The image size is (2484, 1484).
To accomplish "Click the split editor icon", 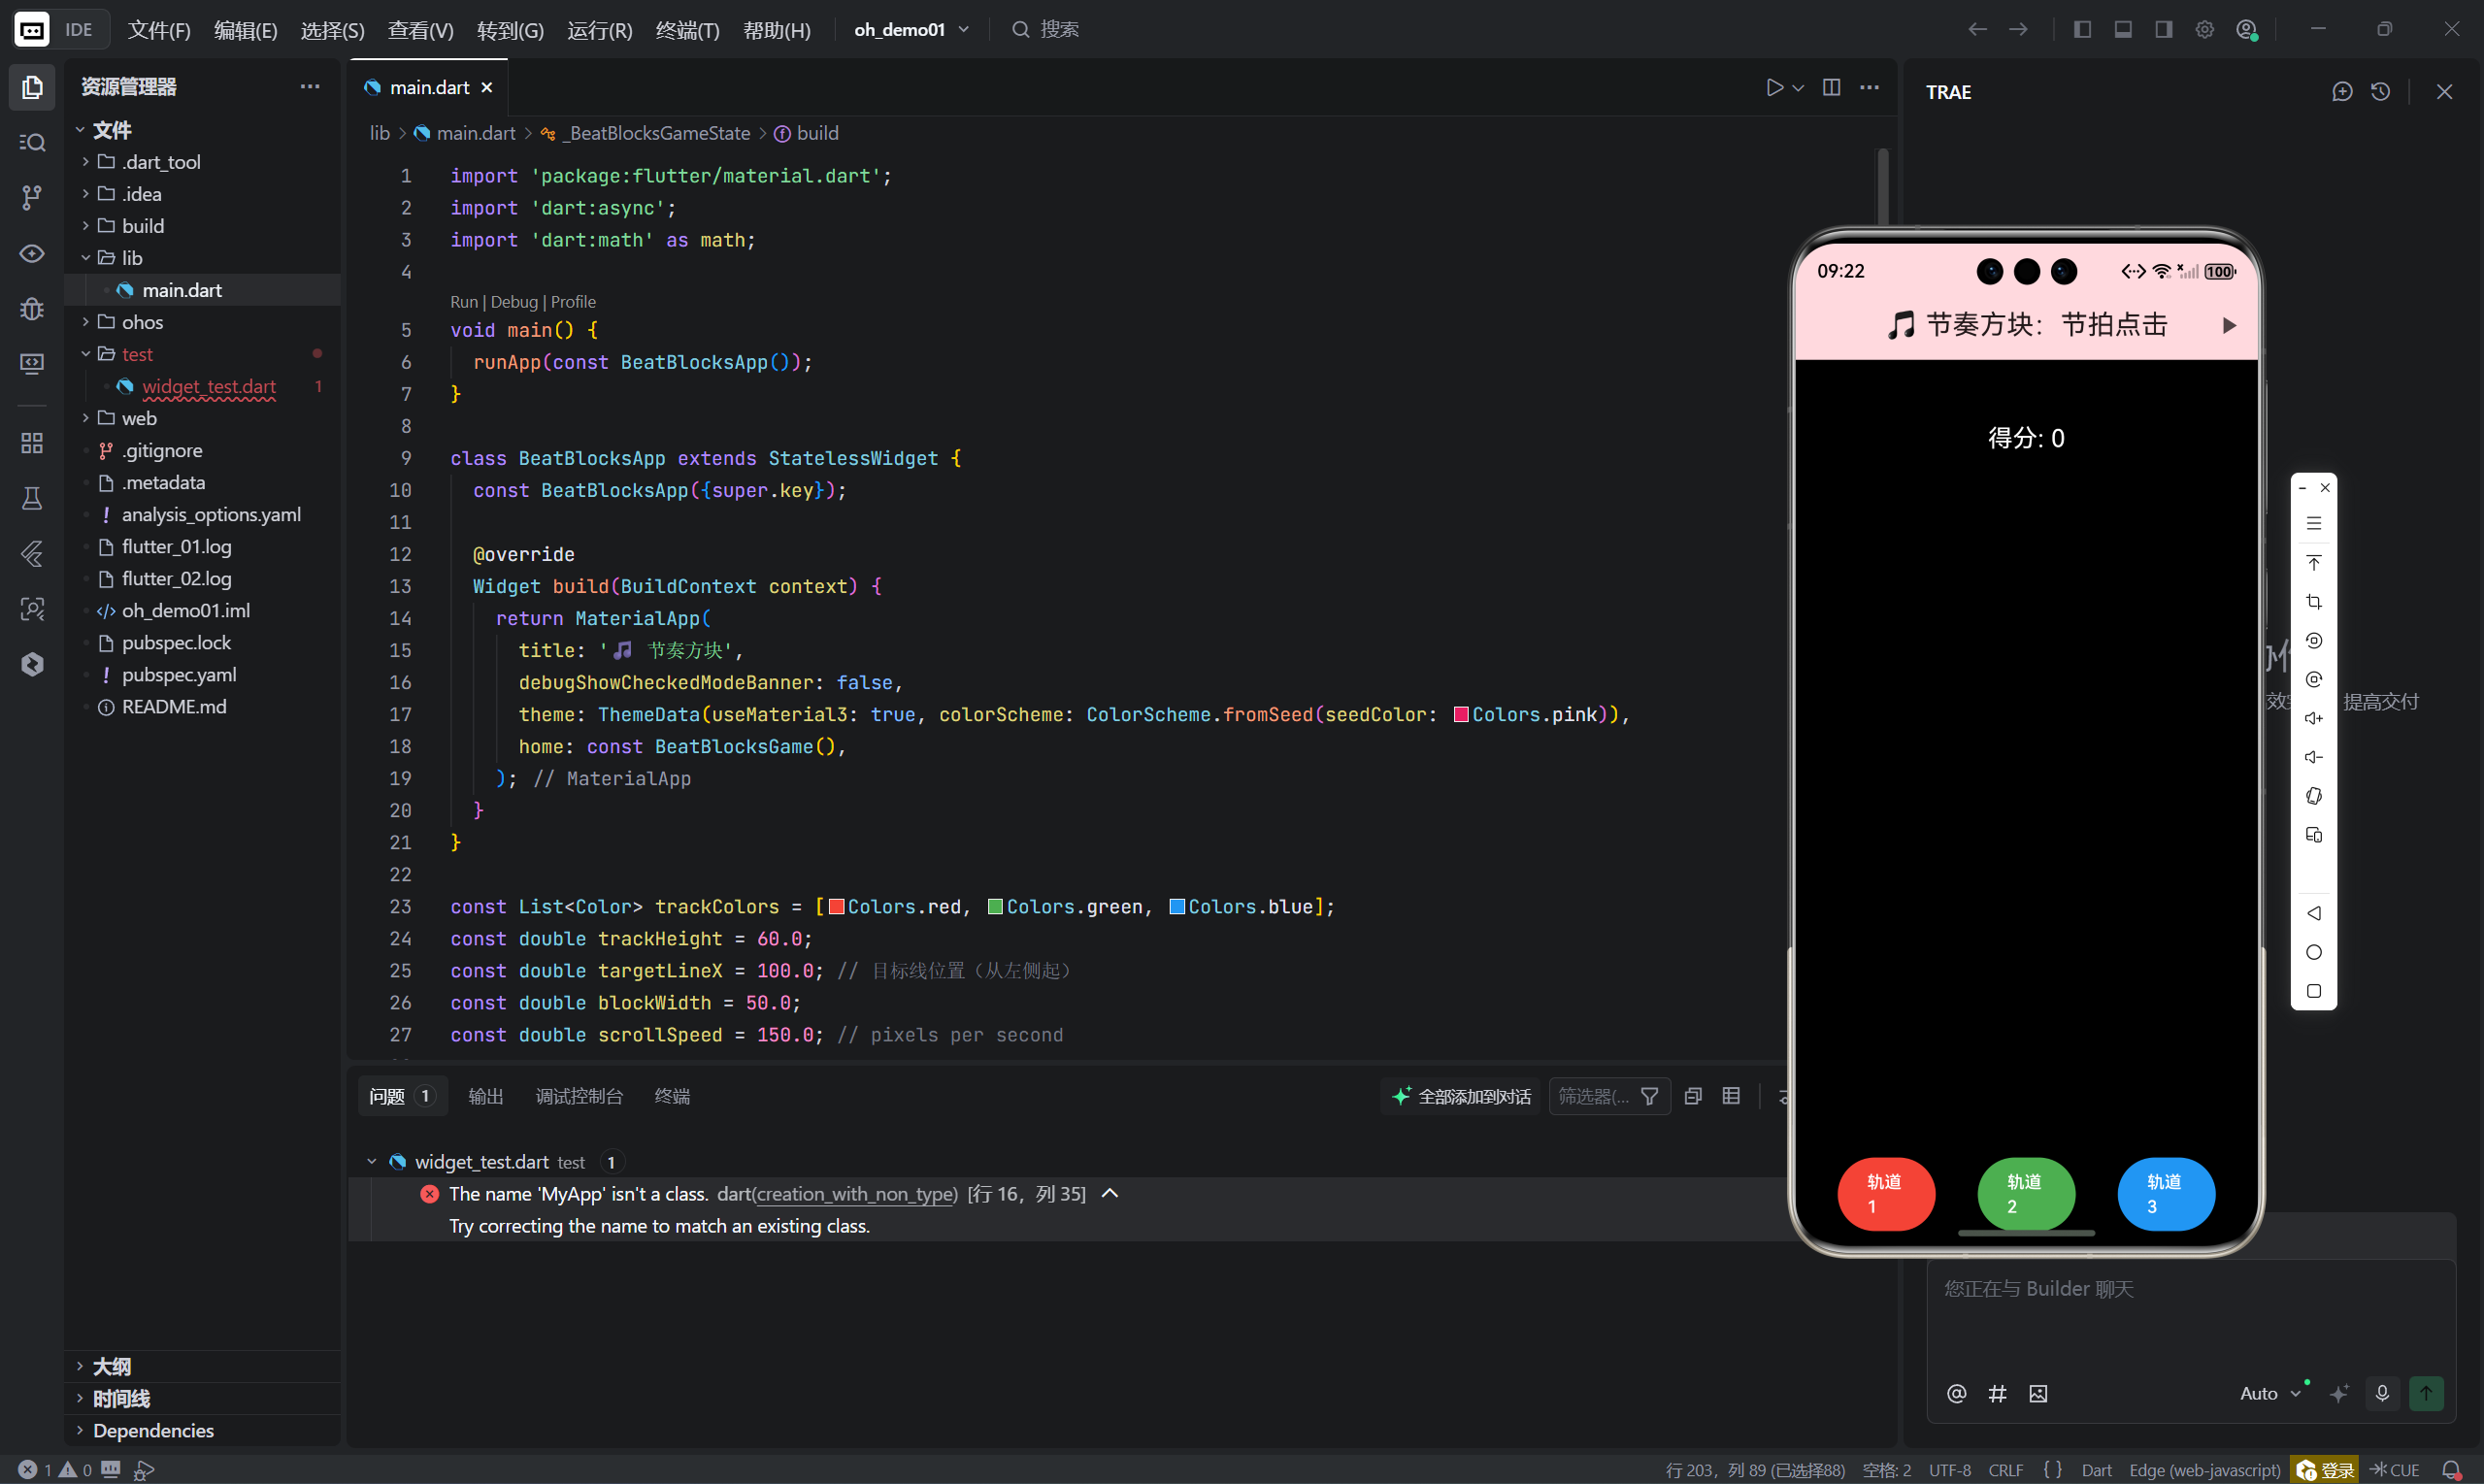I will coord(1831,88).
